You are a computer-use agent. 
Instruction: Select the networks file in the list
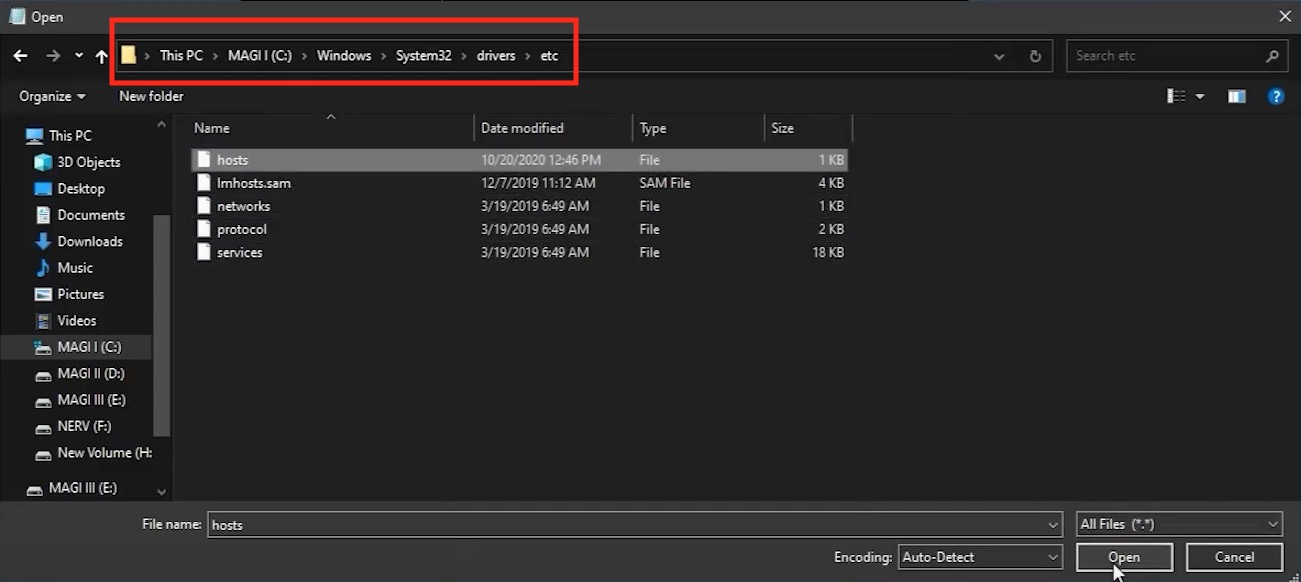244,206
